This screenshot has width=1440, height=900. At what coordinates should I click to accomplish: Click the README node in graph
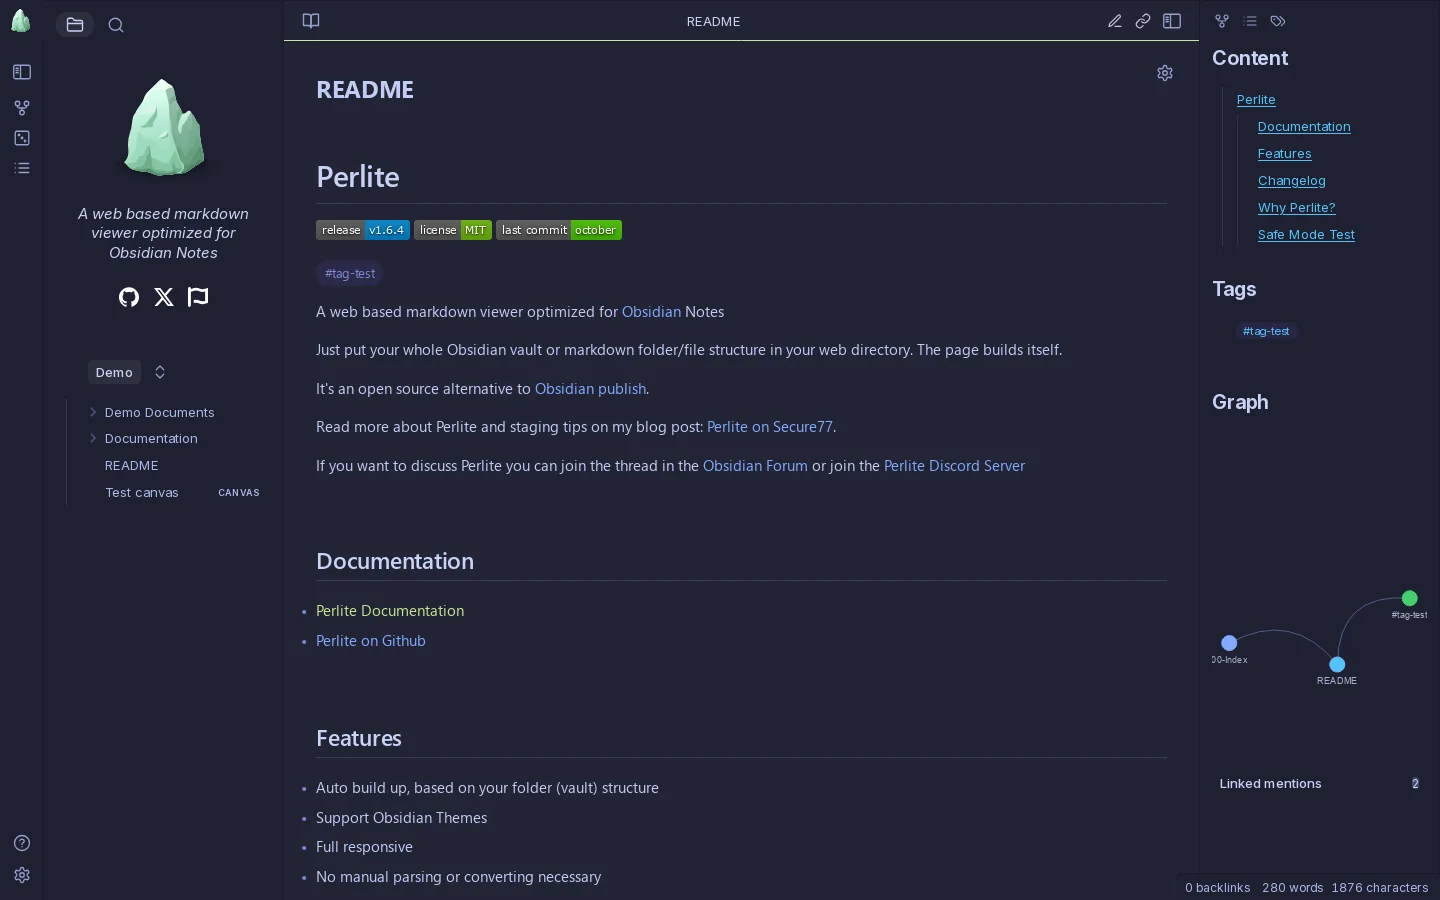click(1337, 664)
